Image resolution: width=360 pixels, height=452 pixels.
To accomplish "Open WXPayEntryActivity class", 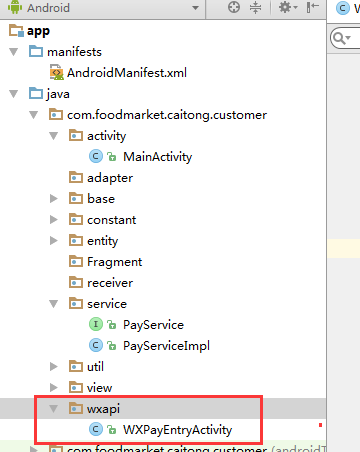I will coord(177,430).
